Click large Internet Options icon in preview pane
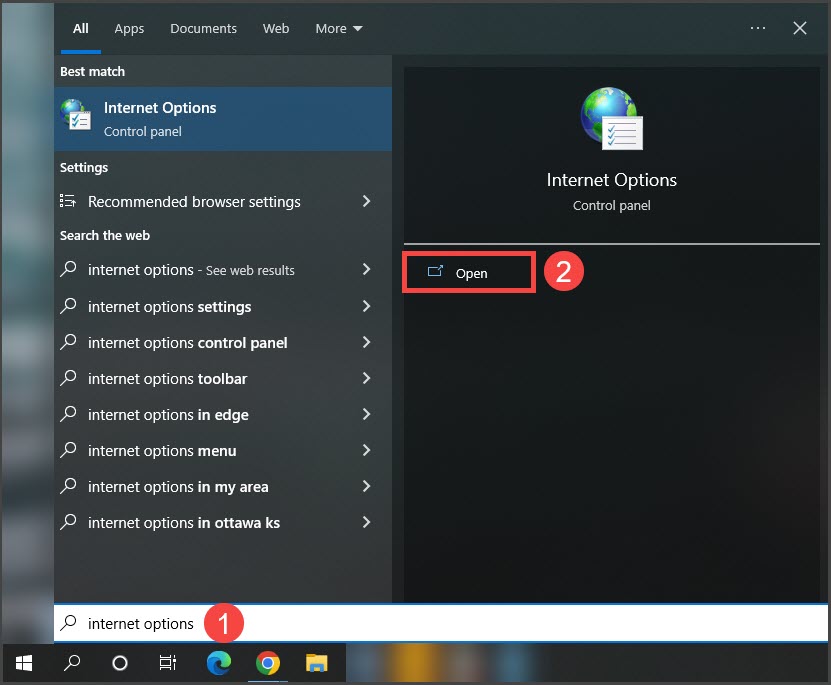Screen dimensions: 831x685 point(612,119)
